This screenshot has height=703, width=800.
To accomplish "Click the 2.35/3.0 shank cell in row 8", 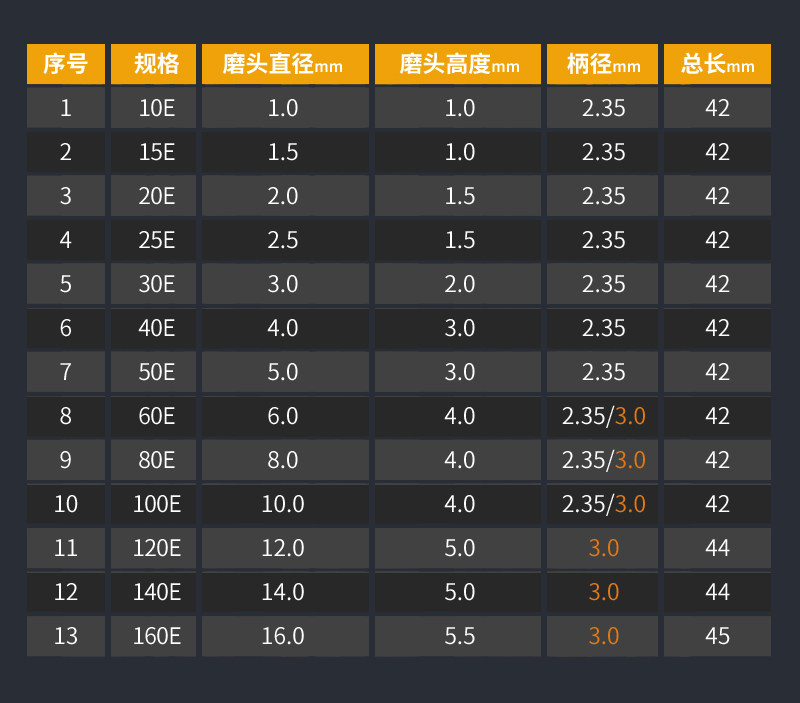I will [603, 416].
